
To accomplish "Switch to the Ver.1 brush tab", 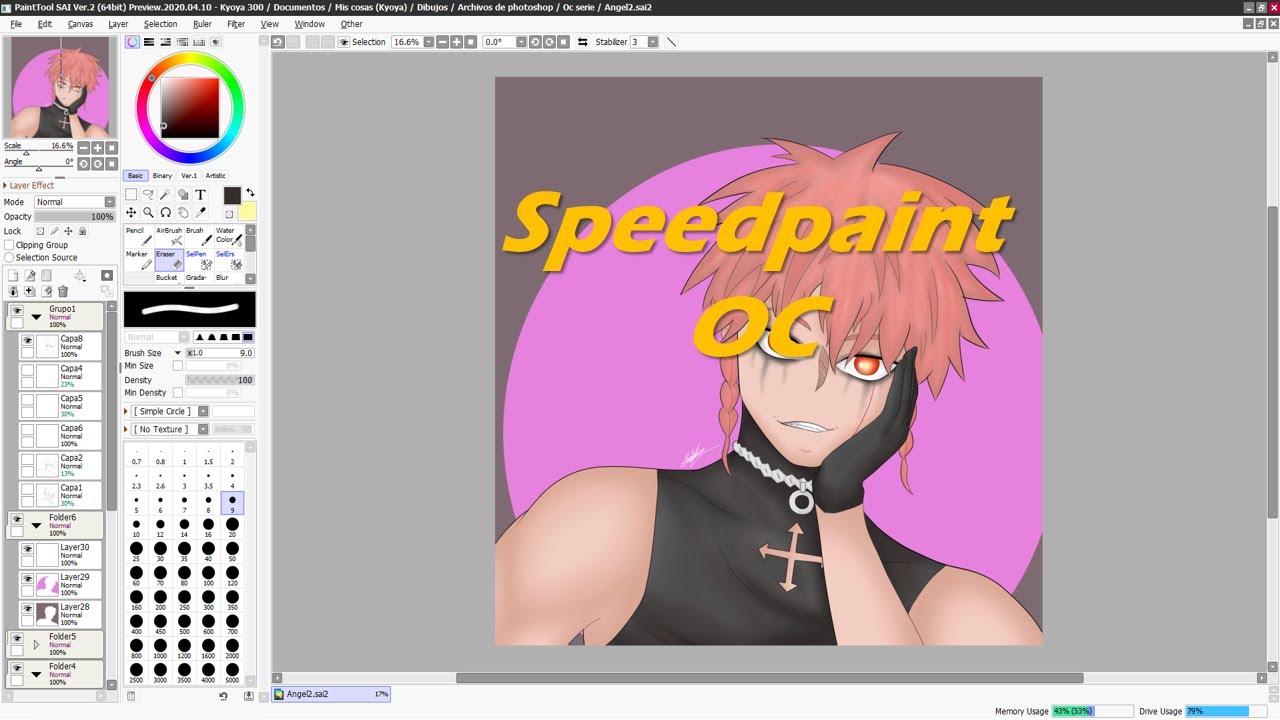I will click(x=189, y=176).
